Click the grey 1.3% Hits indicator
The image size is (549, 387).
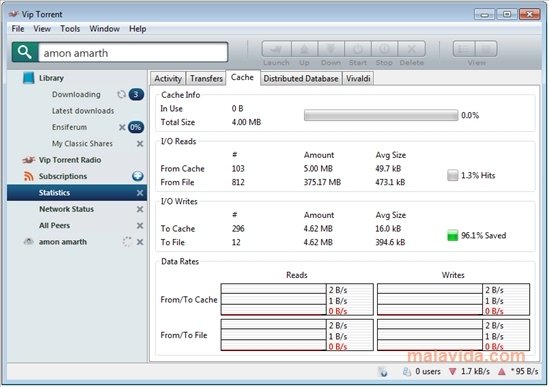click(452, 175)
